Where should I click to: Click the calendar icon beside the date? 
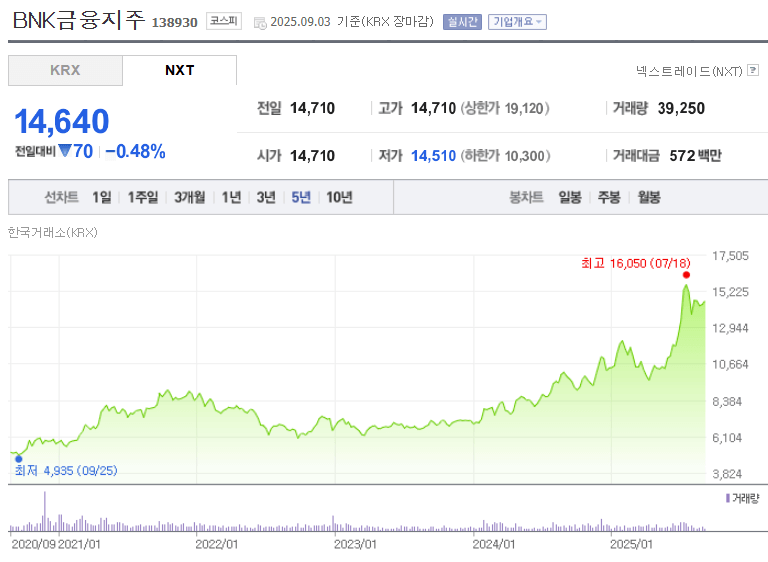click(x=260, y=23)
